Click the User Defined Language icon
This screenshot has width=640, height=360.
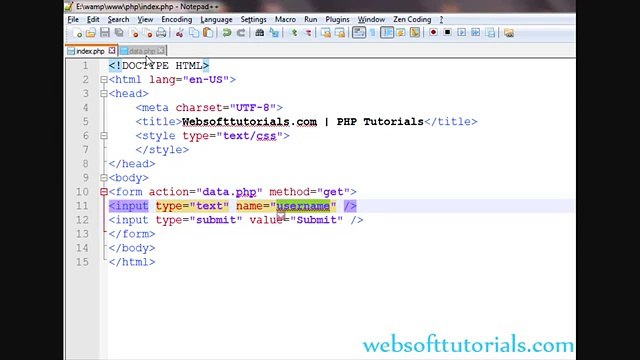pos(401,33)
